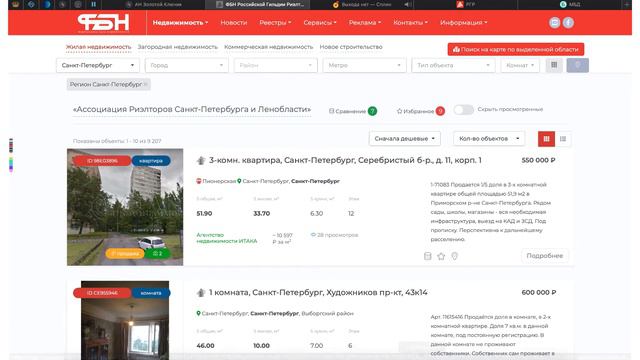Click the red ID badge on first listing photo
The height and width of the screenshot is (360, 640).
pos(102,161)
